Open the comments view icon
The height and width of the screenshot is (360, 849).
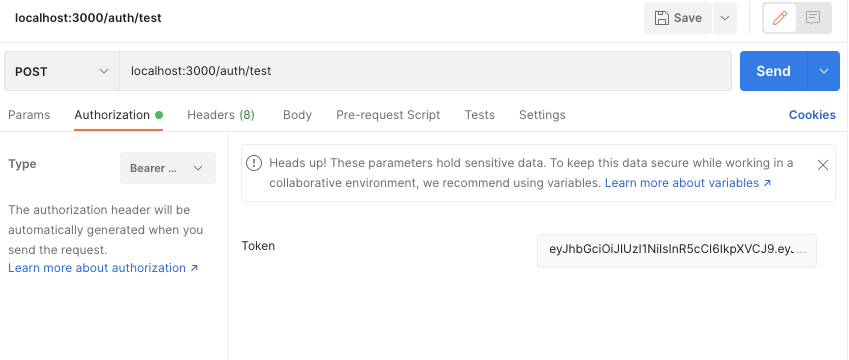813,18
